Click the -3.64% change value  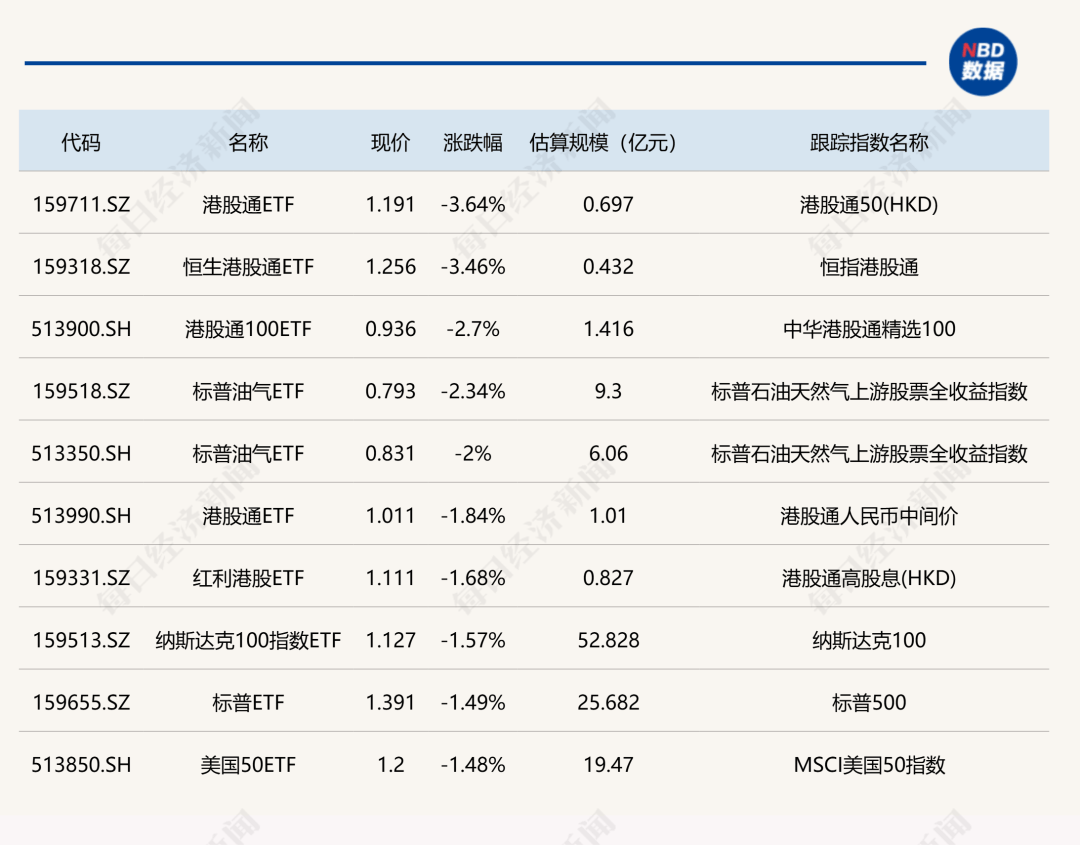coord(473,205)
